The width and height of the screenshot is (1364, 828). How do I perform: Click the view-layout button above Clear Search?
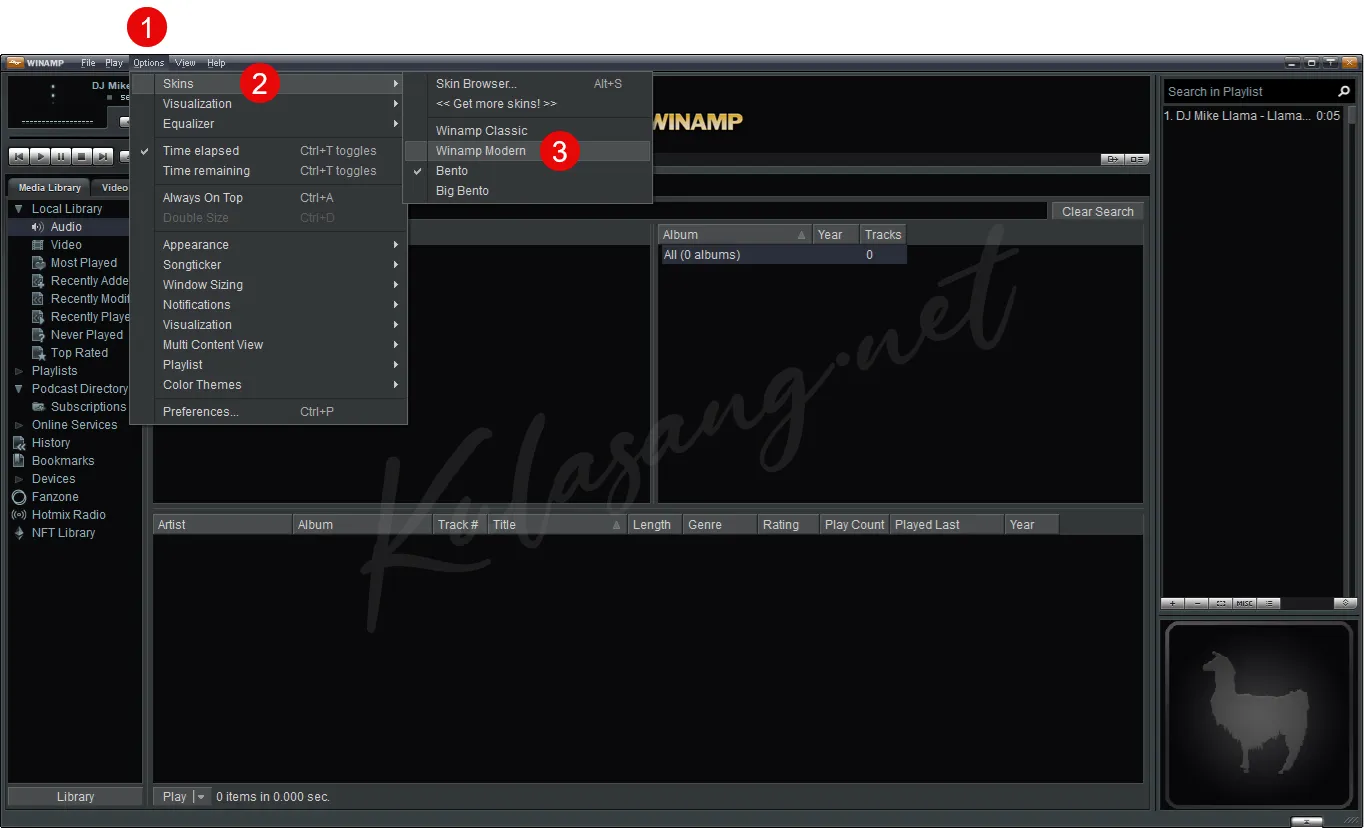tap(1137, 159)
